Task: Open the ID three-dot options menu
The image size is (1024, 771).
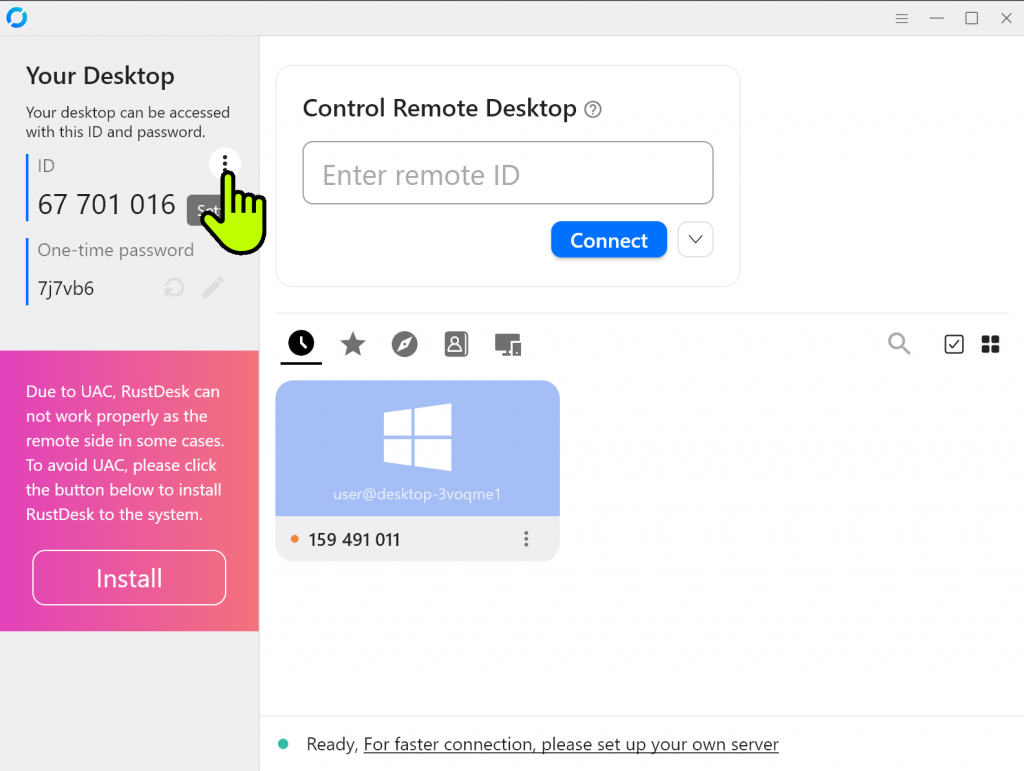Action: [x=225, y=162]
